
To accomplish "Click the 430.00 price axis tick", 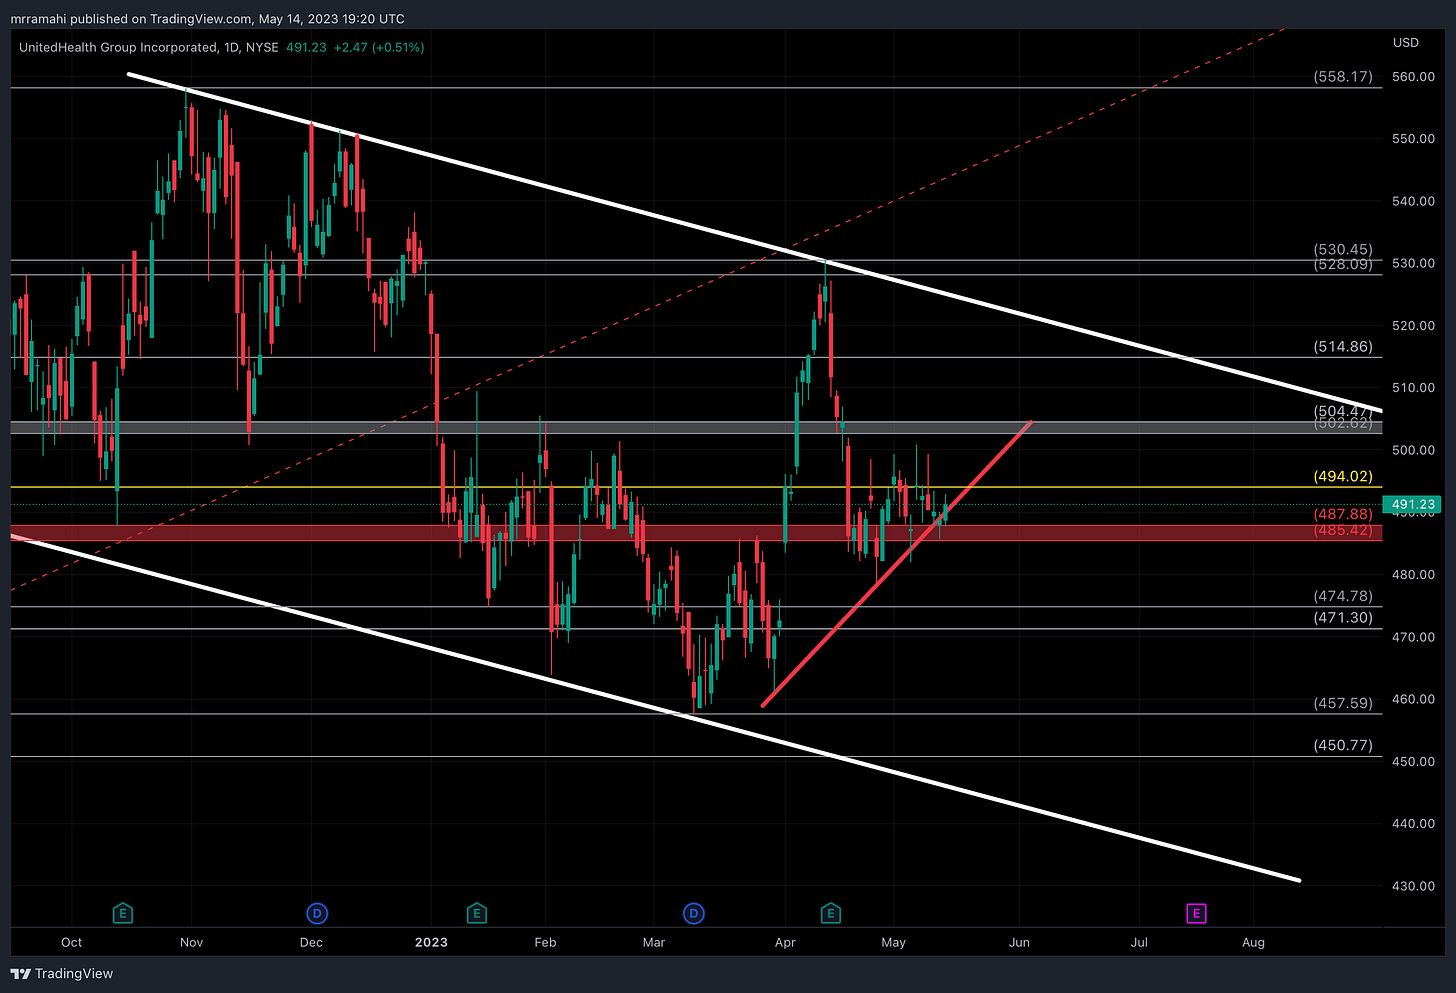I will [1413, 886].
